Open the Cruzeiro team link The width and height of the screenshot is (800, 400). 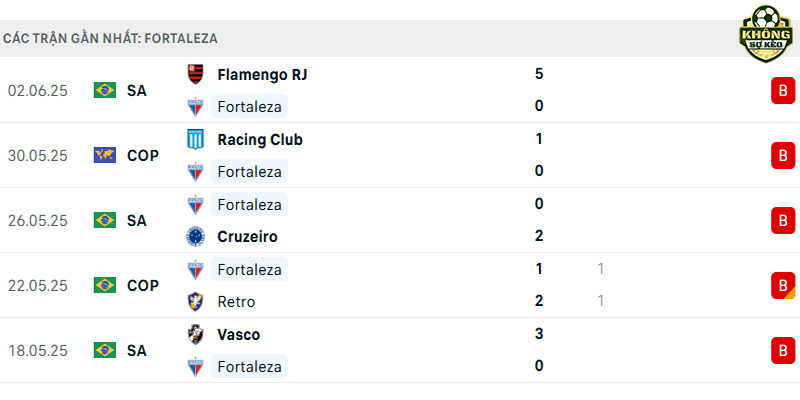[x=247, y=236]
